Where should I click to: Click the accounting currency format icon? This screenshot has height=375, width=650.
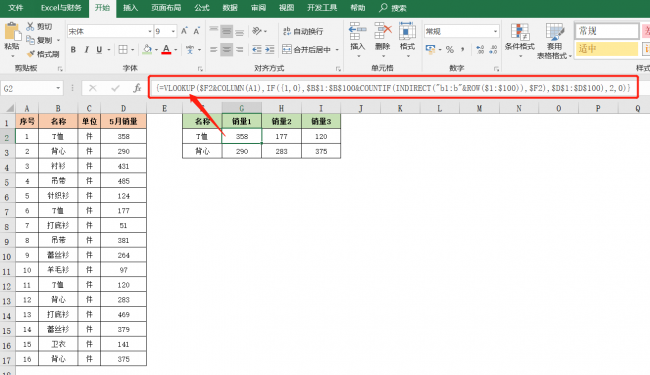click(x=431, y=50)
